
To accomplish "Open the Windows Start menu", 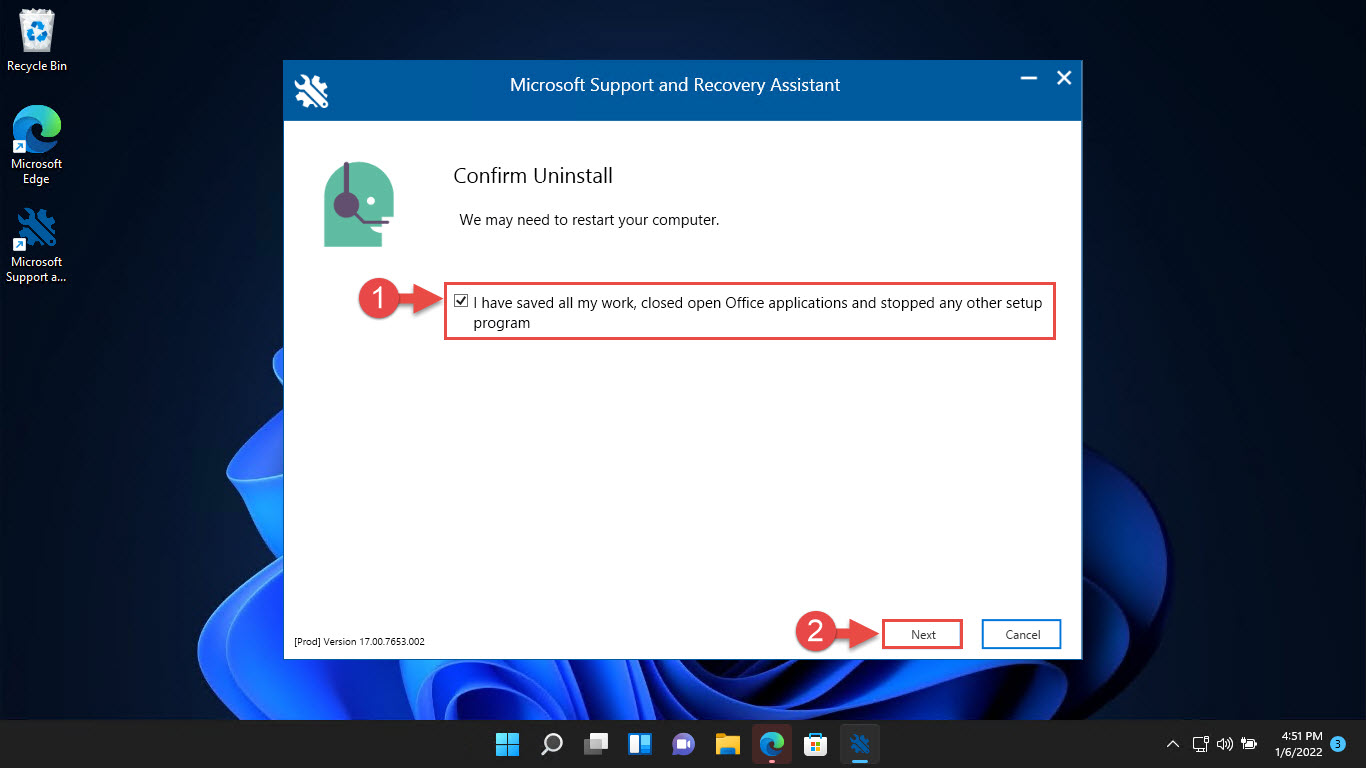I will [x=508, y=744].
